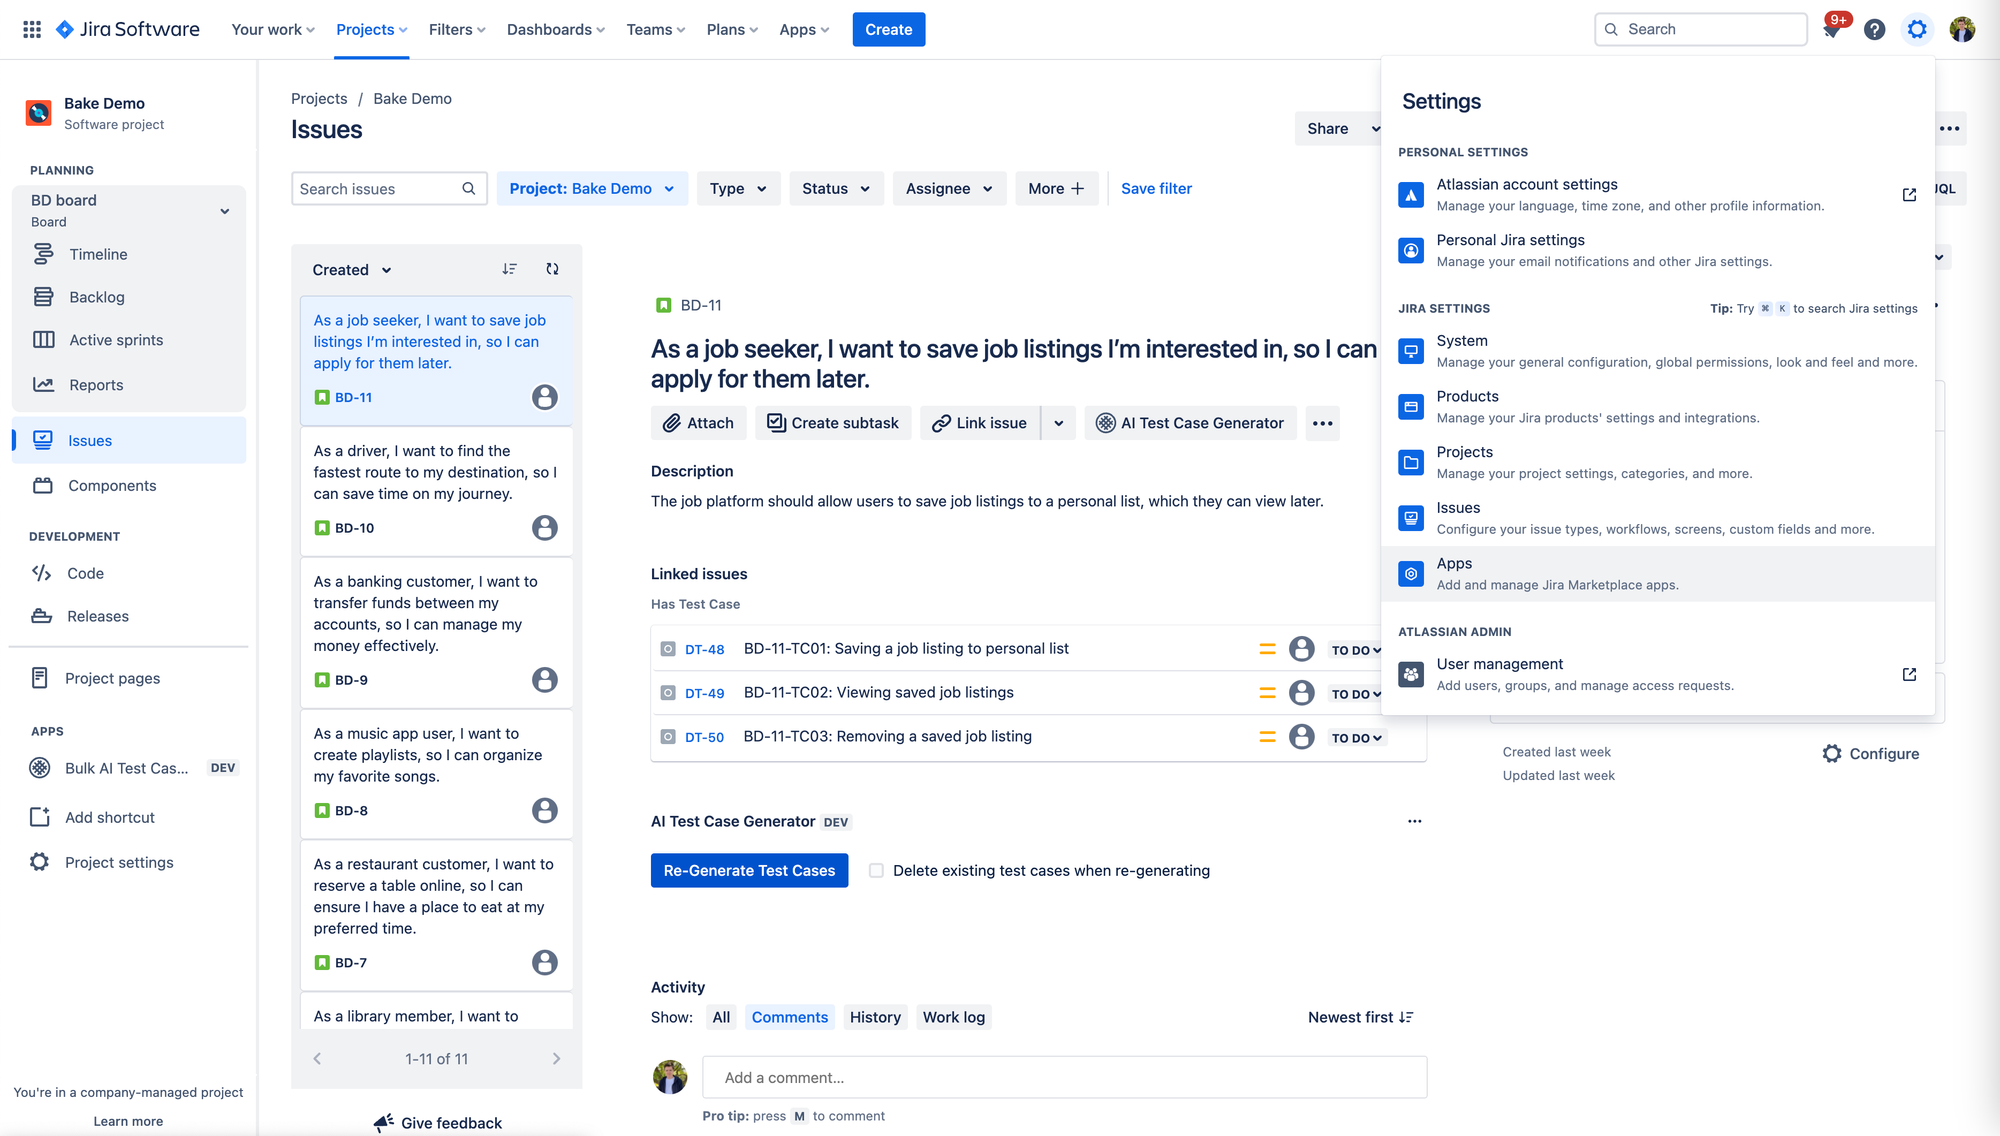Screen dimensions: 2000x1136
Task: Click the Attach paperclip button
Action: pos(698,423)
